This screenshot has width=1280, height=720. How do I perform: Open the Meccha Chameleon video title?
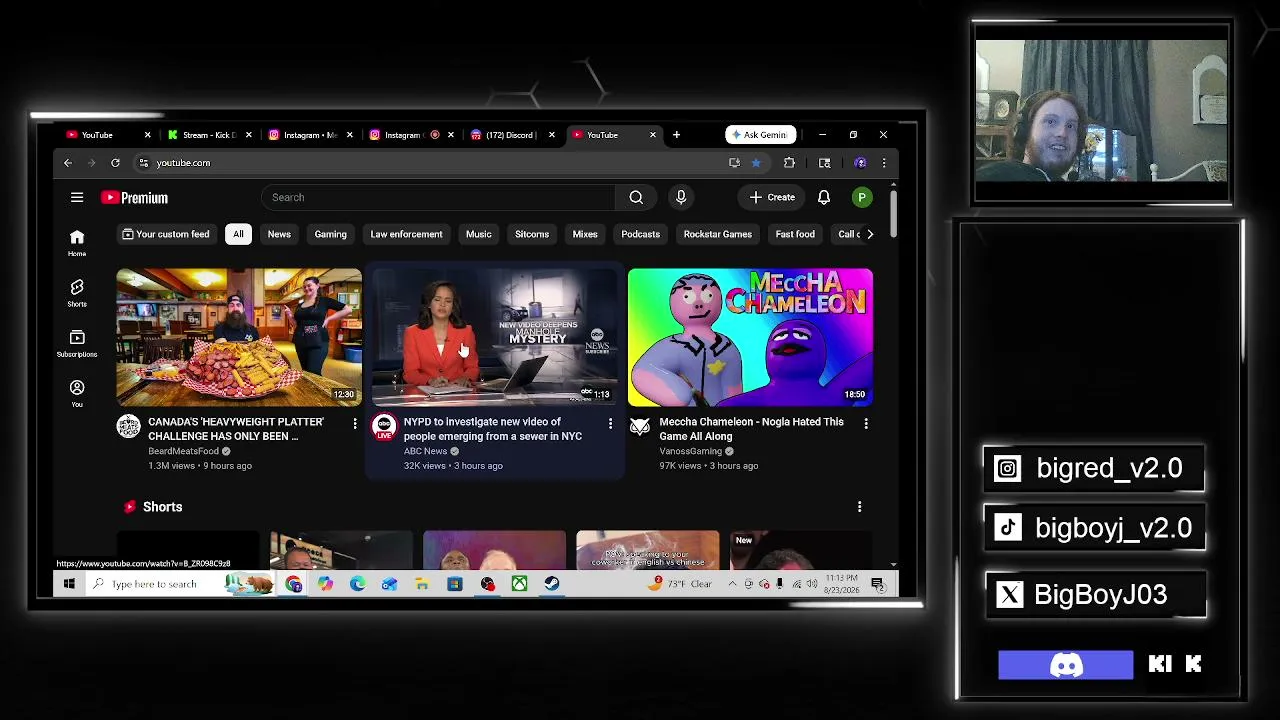751,429
